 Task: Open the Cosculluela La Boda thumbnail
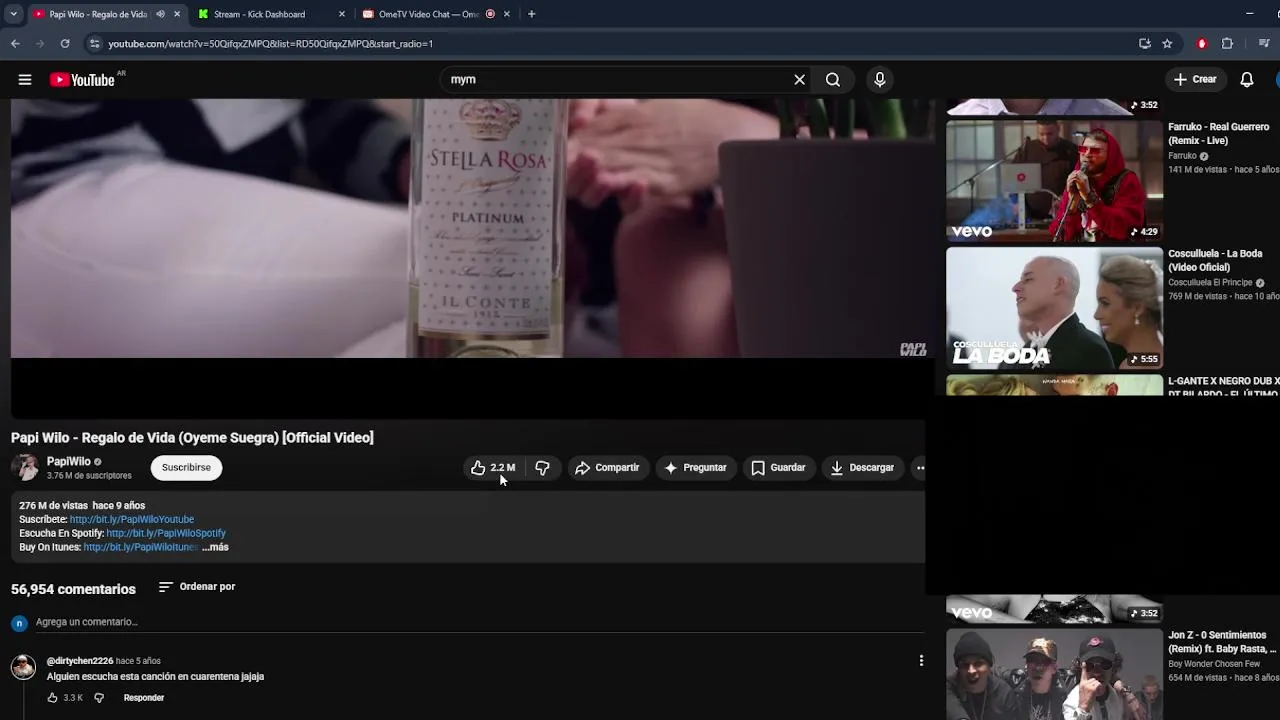click(x=1054, y=308)
